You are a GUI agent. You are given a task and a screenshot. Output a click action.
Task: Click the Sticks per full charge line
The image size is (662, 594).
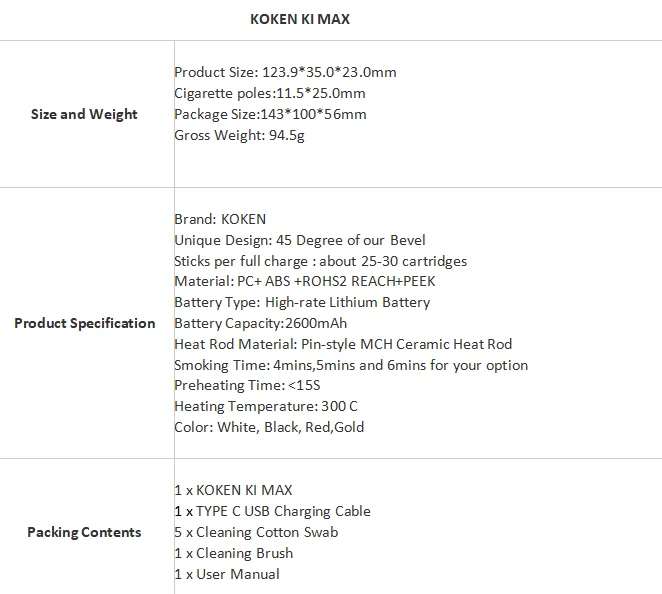pyautogui.click(x=320, y=261)
